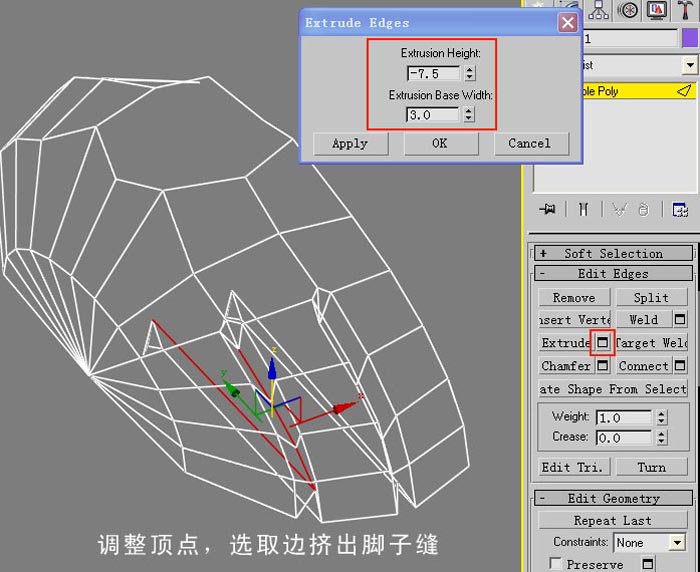Image resolution: width=700 pixels, height=572 pixels.
Task: Click the Repeat Last button
Action: point(613,520)
